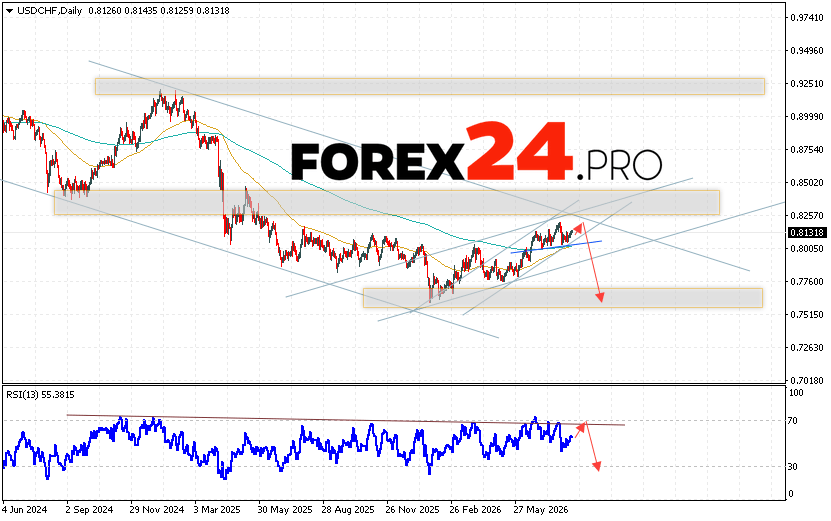Select the OHLC values 0.81260 0.81435 0.81259 0.81318
Screen dimensions: 831x521
159,11
